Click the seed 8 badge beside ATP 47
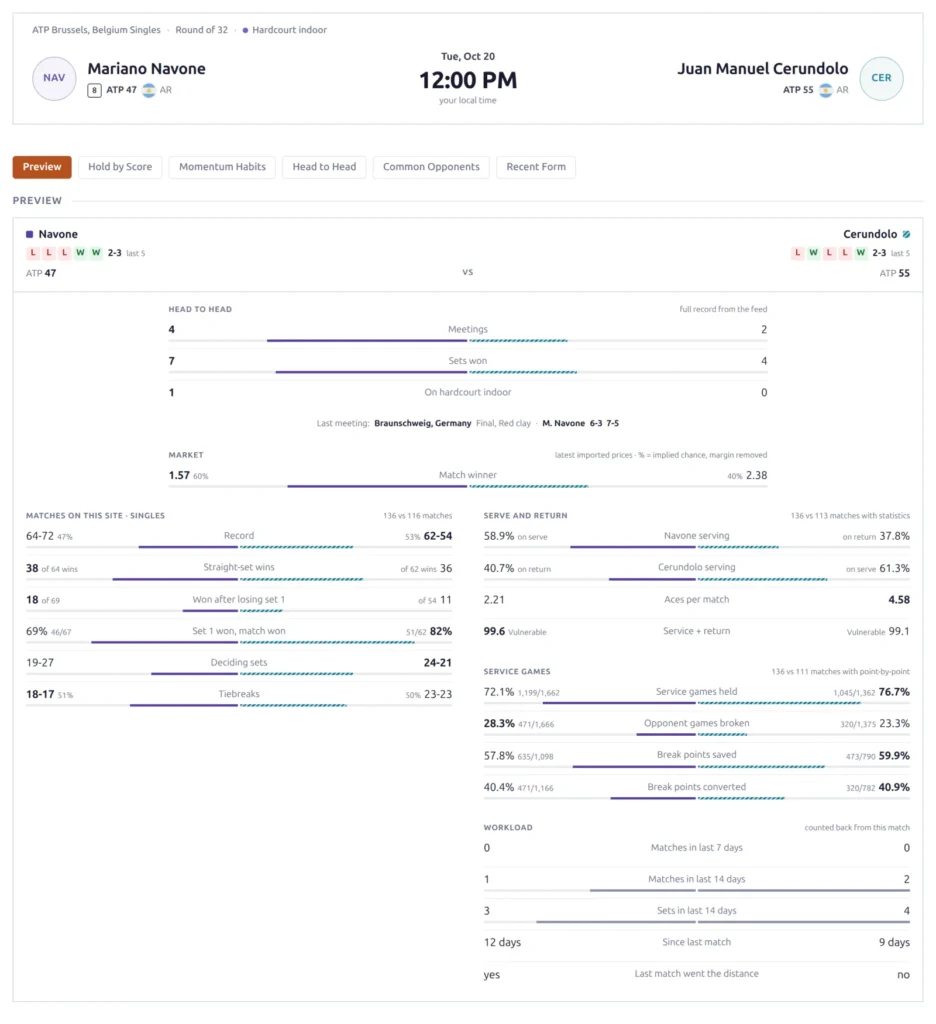This screenshot has height=1024, width=936. [x=95, y=90]
